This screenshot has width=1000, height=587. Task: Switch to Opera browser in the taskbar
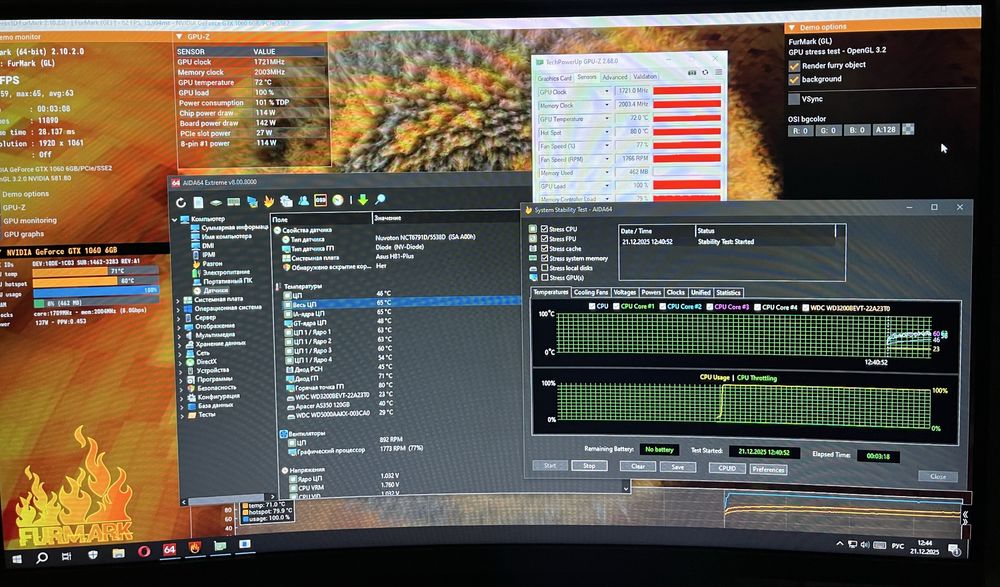click(x=143, y=551)
